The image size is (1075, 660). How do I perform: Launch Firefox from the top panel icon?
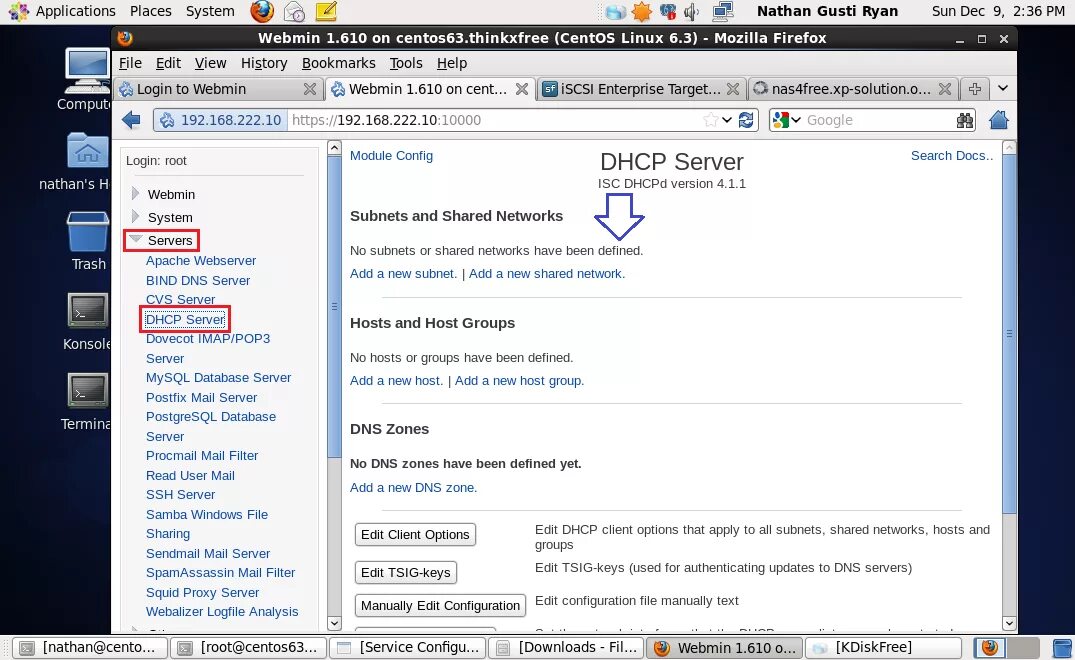(x=261, y=11)
